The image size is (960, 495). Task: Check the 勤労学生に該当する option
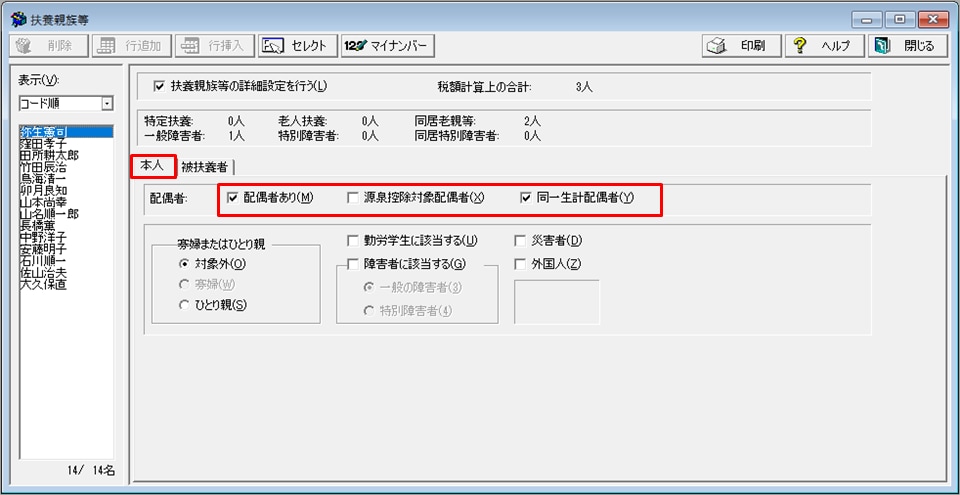(353, 240)
